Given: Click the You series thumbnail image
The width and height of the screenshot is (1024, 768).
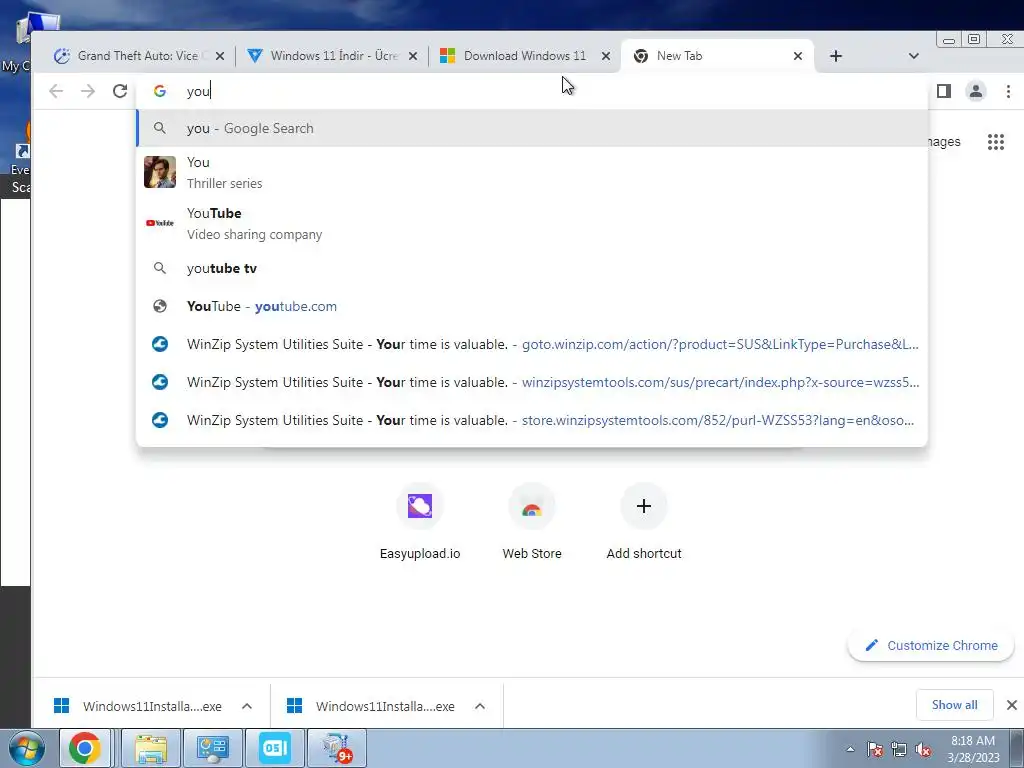Looking at the screenshot, I should click(160, 172).
